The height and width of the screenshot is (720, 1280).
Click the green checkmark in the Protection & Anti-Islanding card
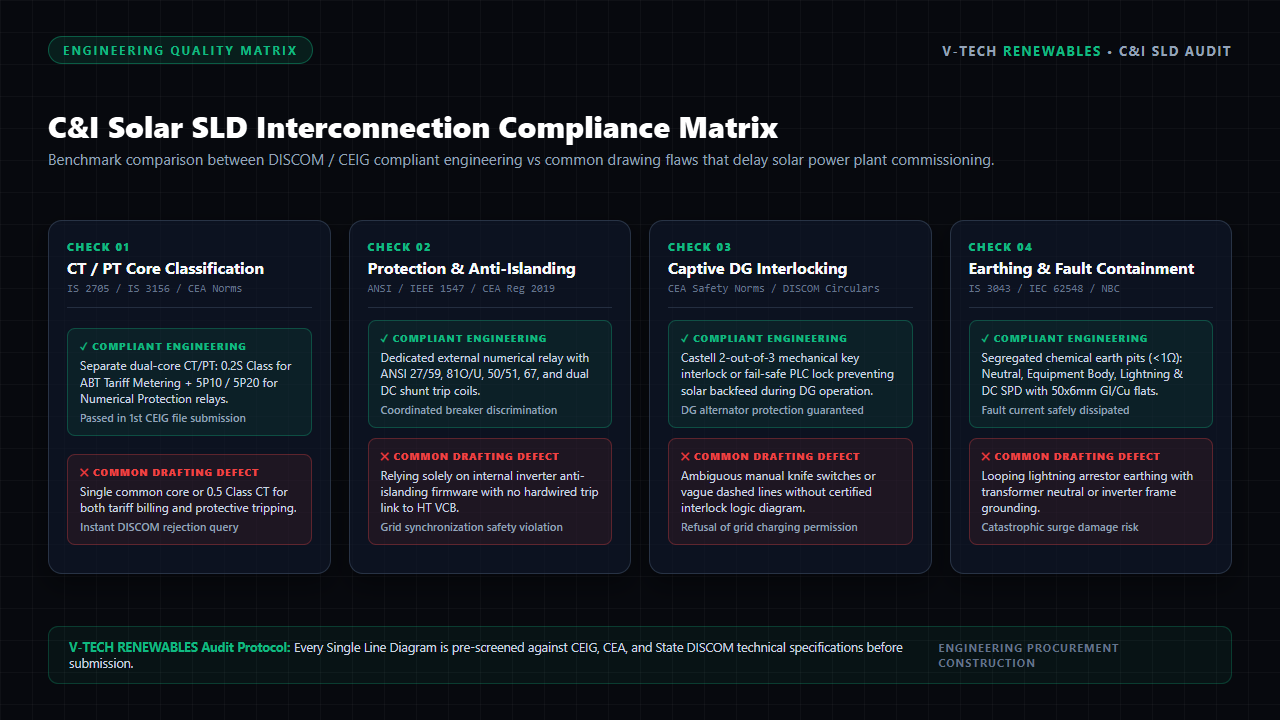[385, 339]
